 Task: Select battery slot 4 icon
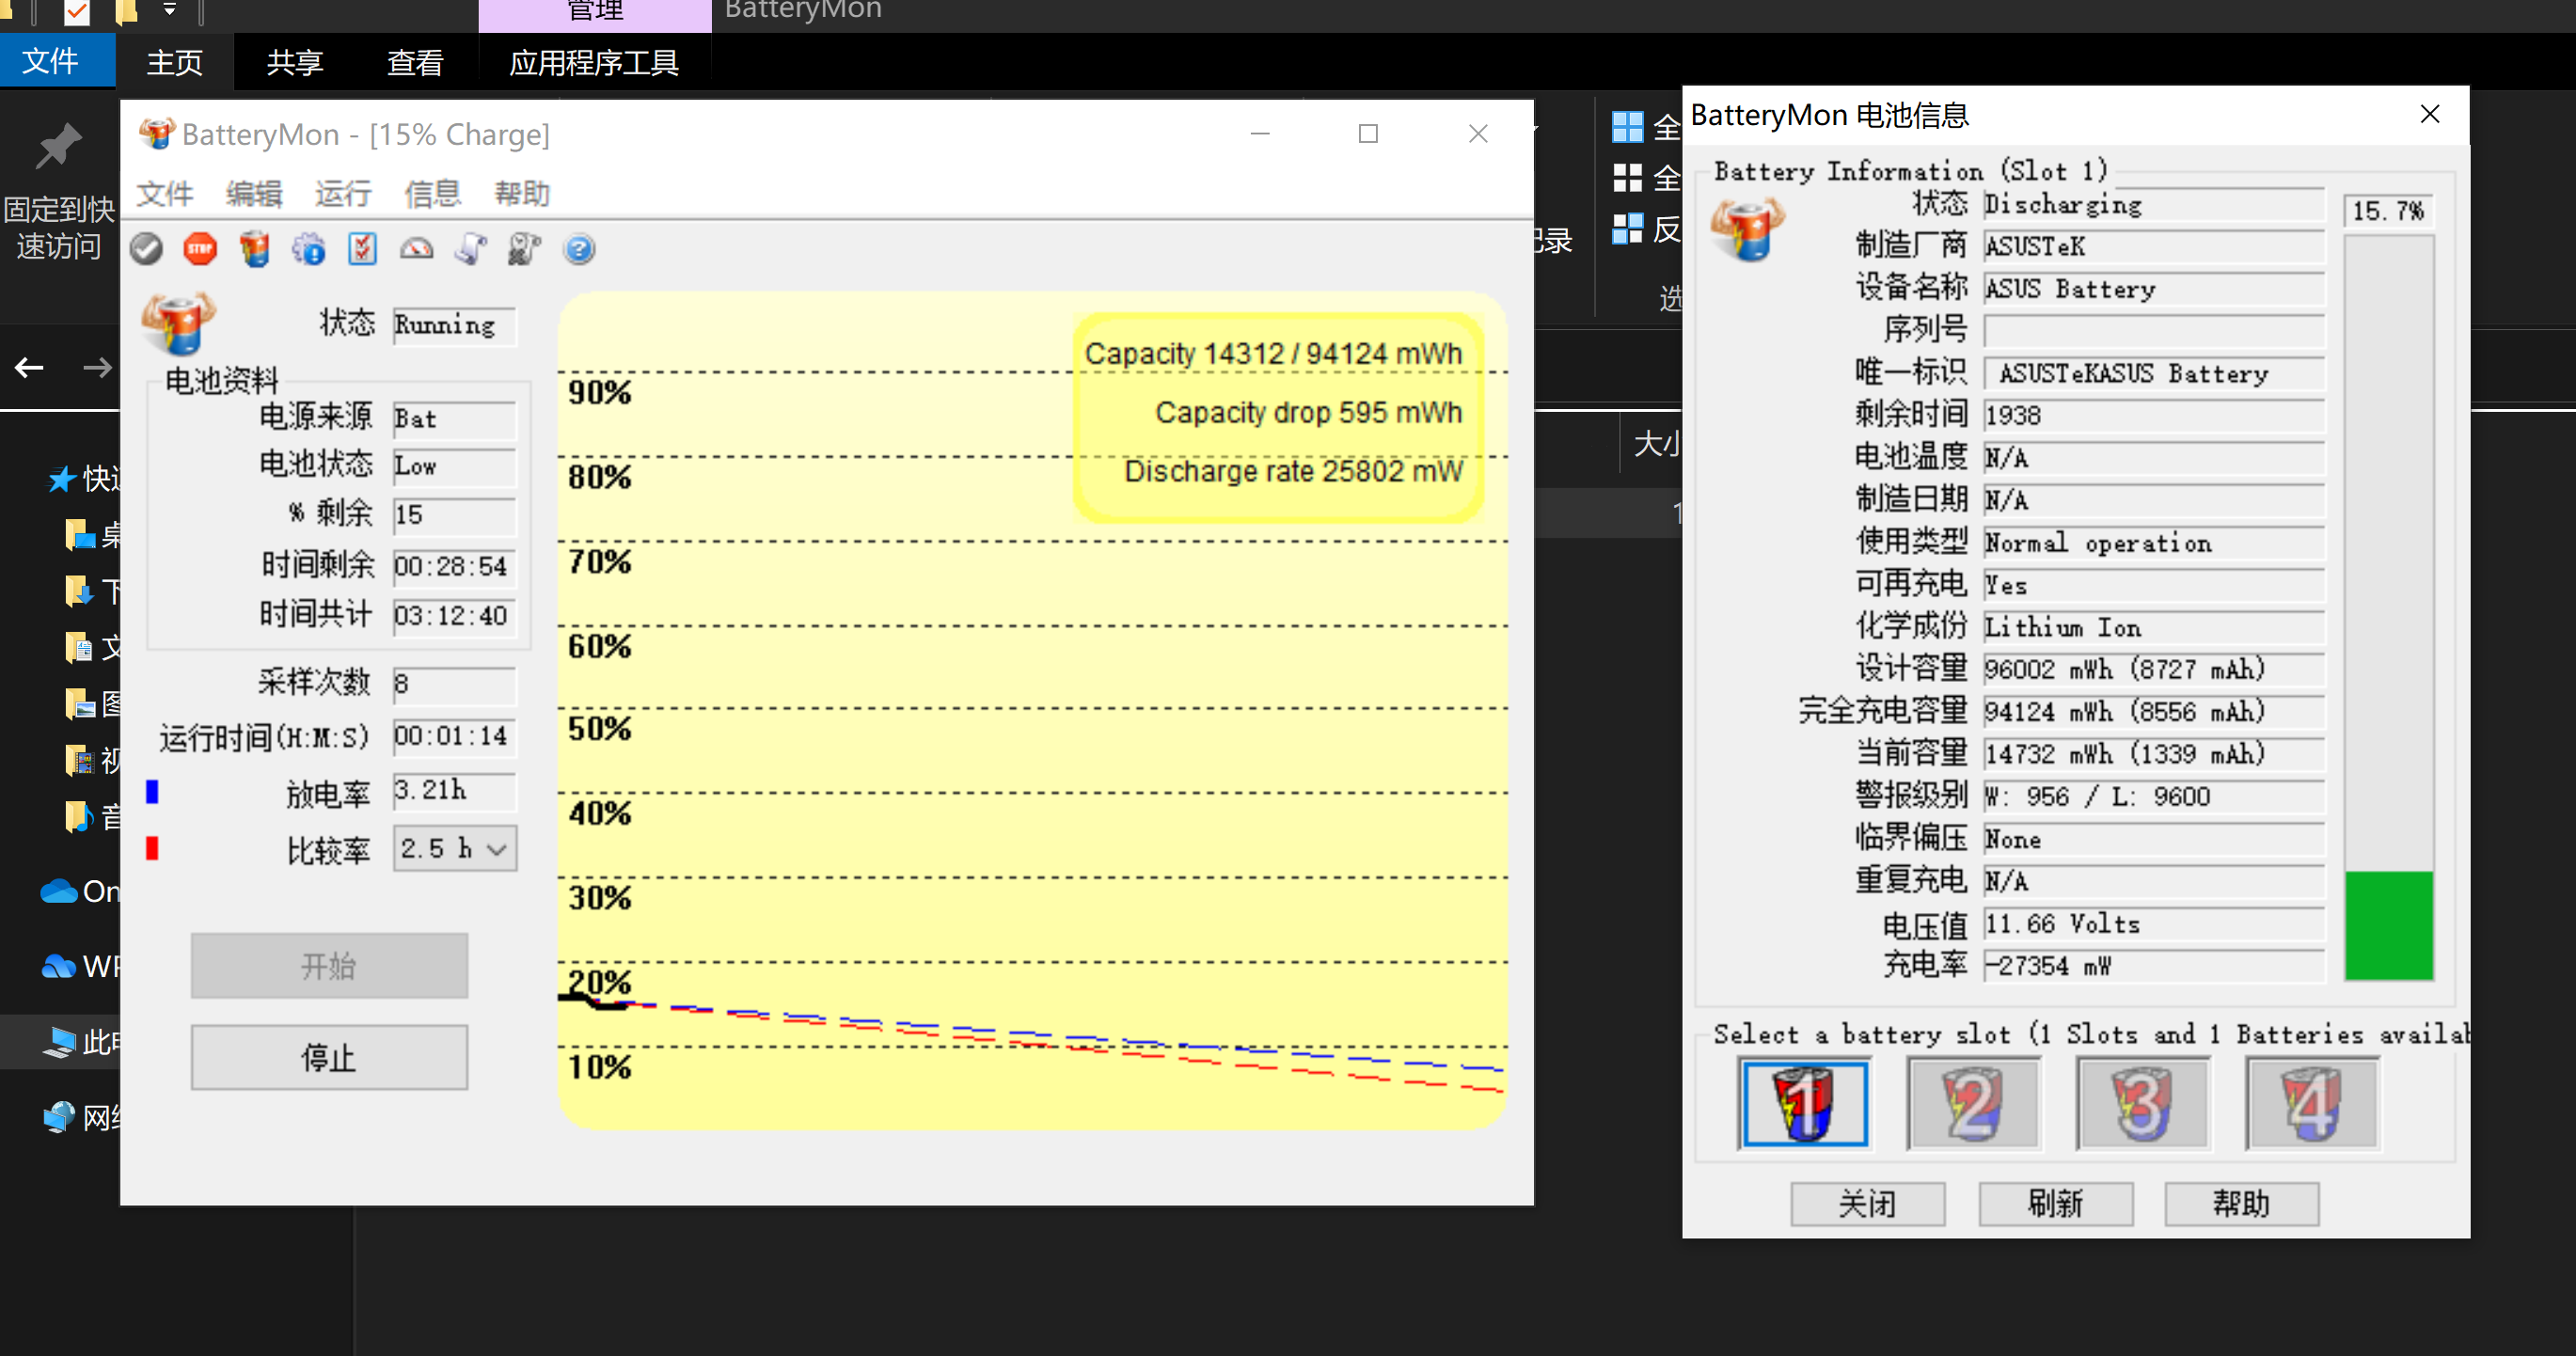[2312, 1104]
